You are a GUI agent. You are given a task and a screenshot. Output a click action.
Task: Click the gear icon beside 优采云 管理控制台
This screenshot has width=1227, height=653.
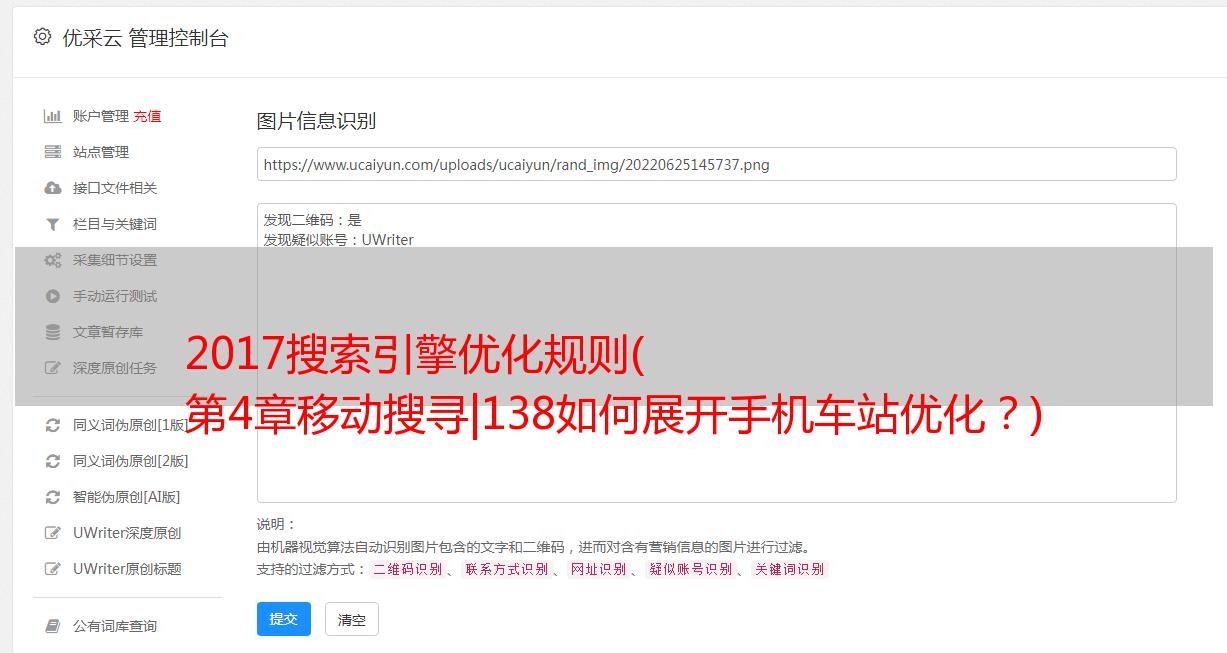coord(42,37)
